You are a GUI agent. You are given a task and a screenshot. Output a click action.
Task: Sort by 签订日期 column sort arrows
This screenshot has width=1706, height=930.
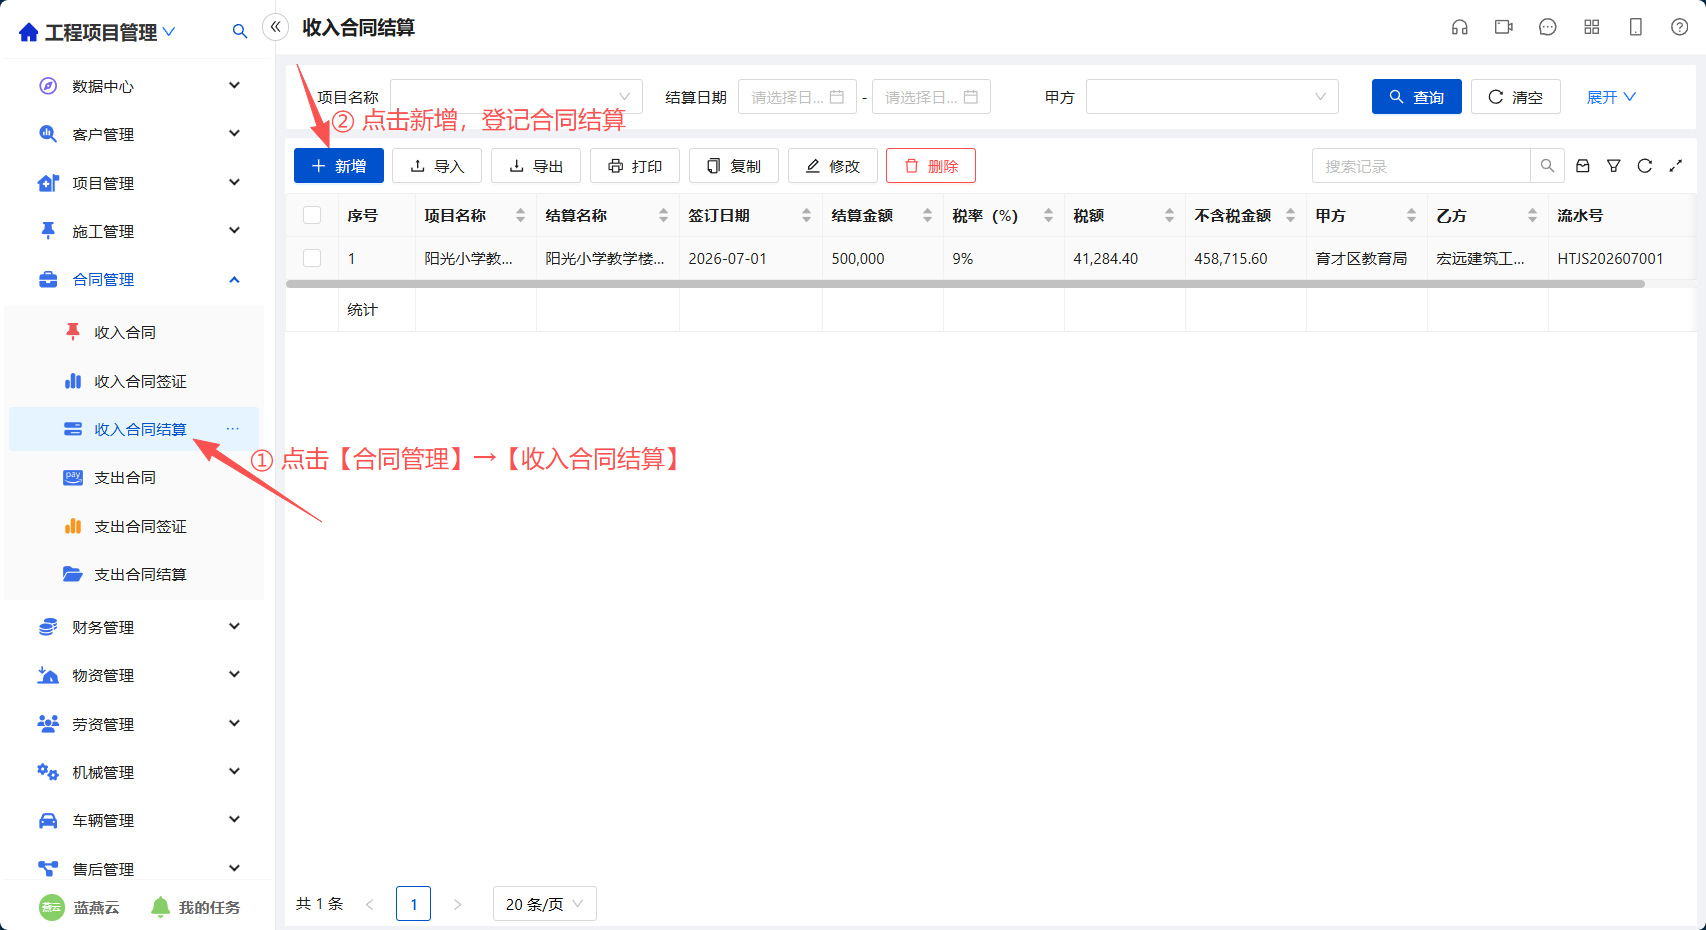click(x=806, y=215)
